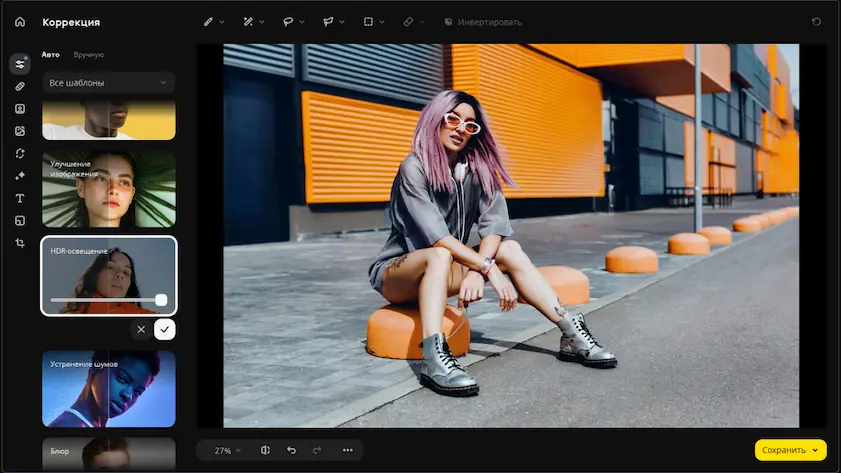
Task: Apply HDR effect with checkmark button
Action: tap(165, 329)
